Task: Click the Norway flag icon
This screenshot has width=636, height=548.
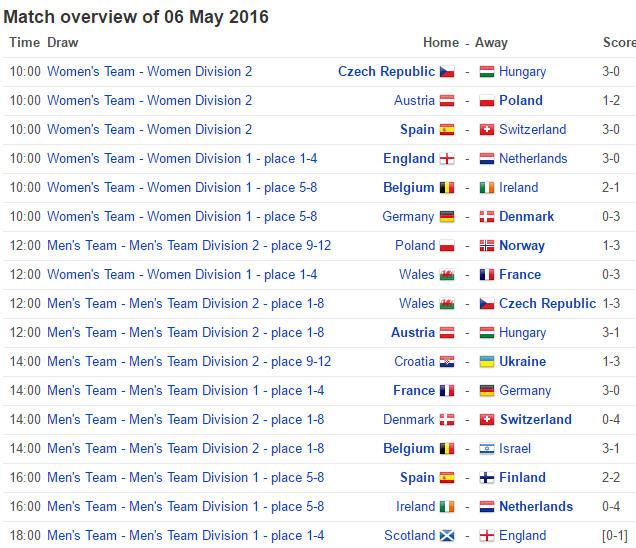Action: [x=488, y=246]
